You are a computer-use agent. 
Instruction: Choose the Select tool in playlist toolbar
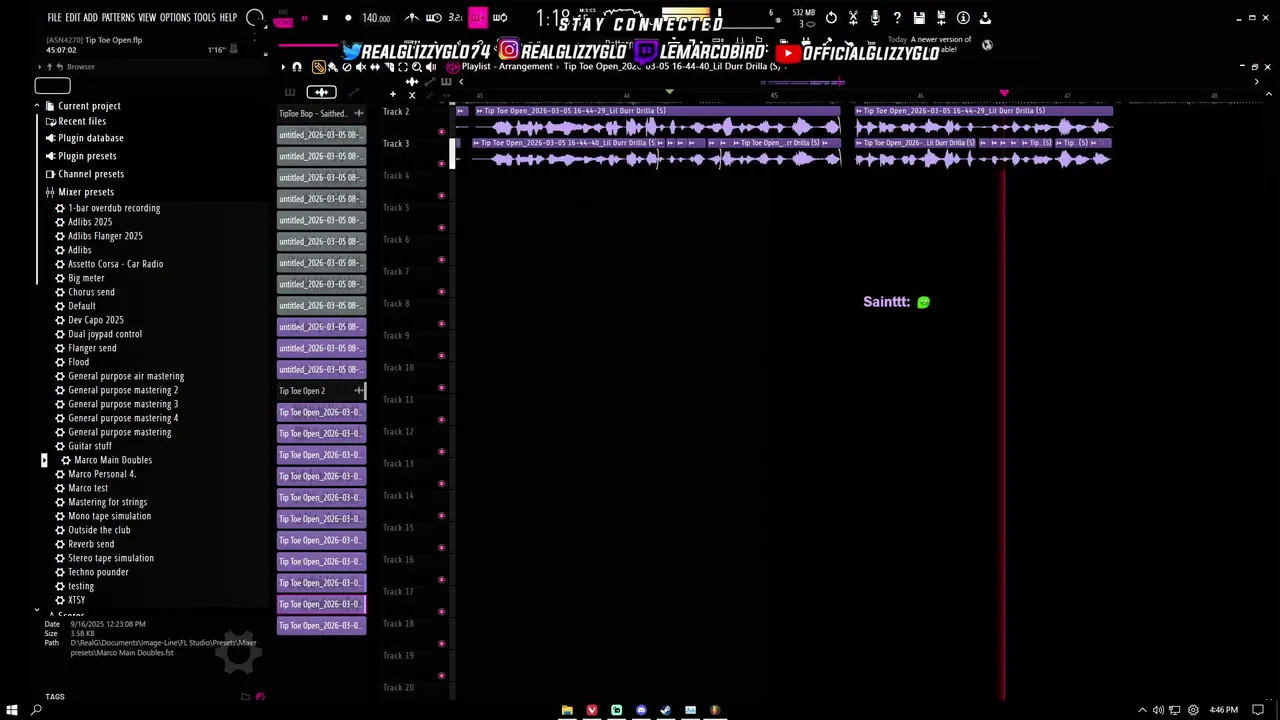point(403,67)
